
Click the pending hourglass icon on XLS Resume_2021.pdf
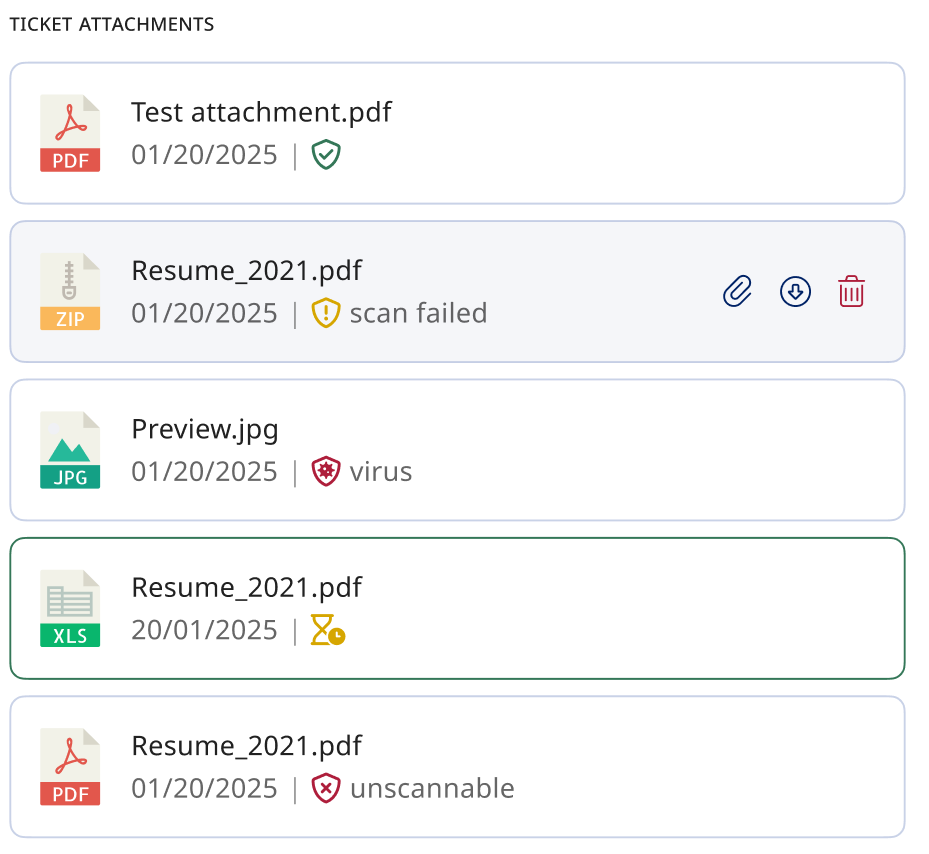326,629
